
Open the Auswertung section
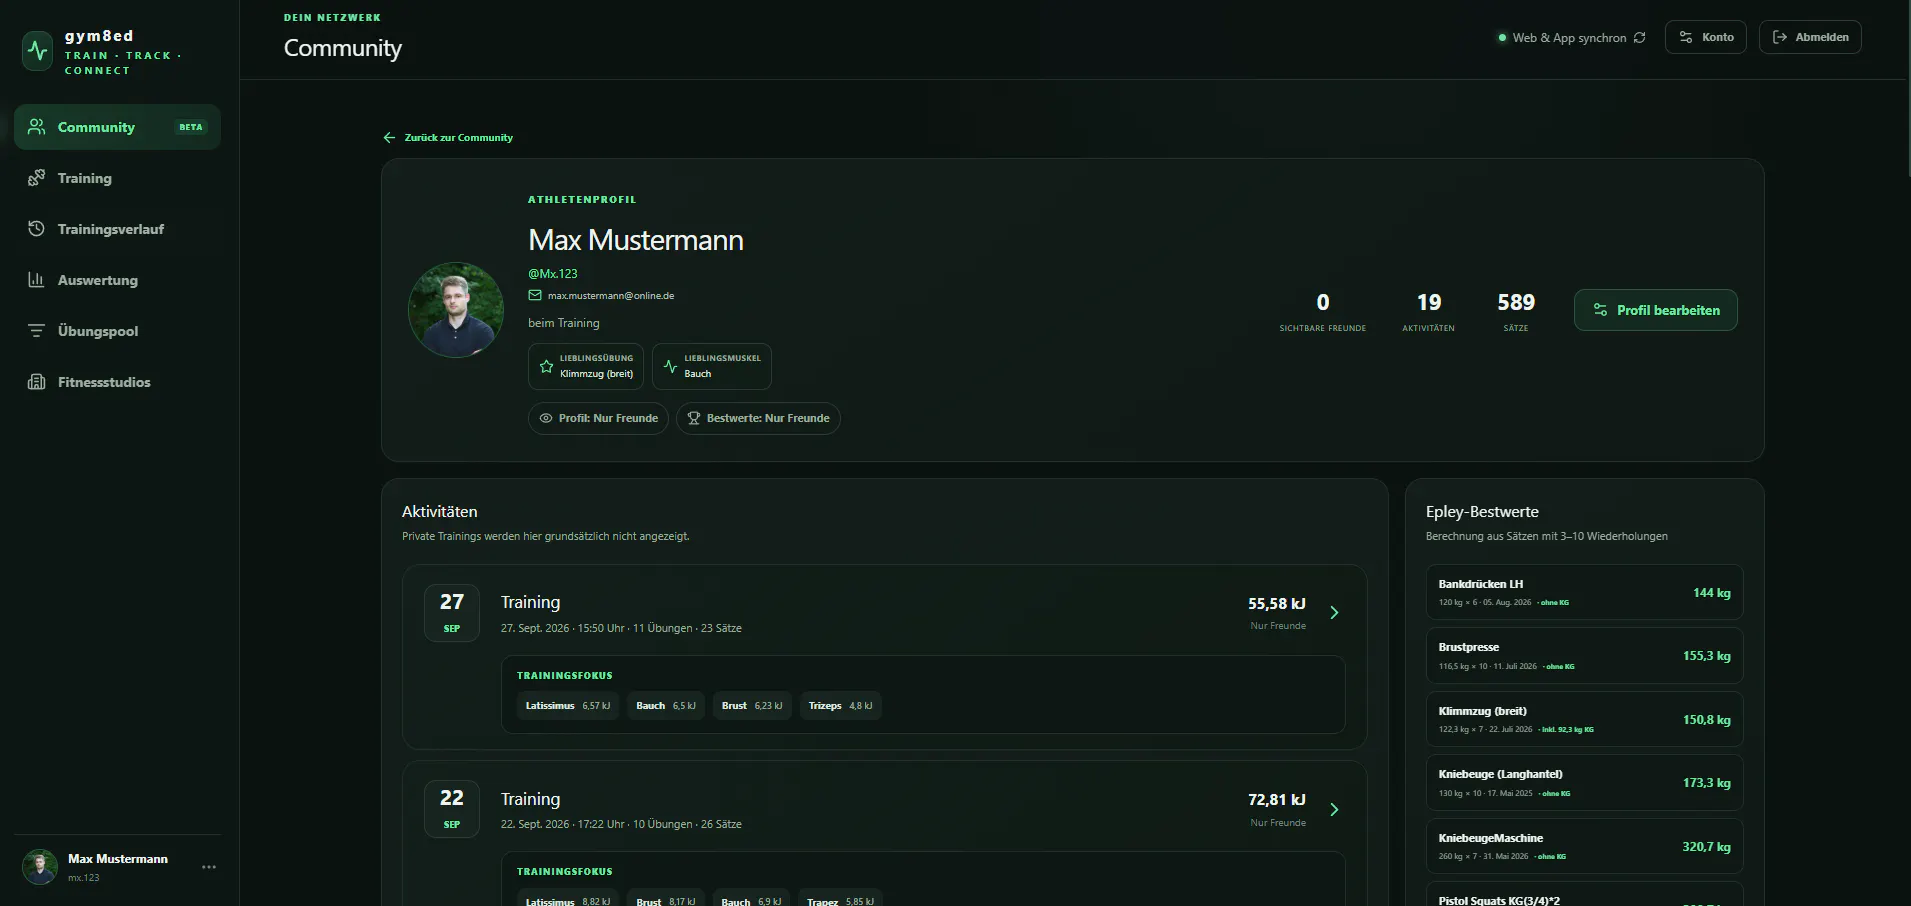click(x=117, y=280)
